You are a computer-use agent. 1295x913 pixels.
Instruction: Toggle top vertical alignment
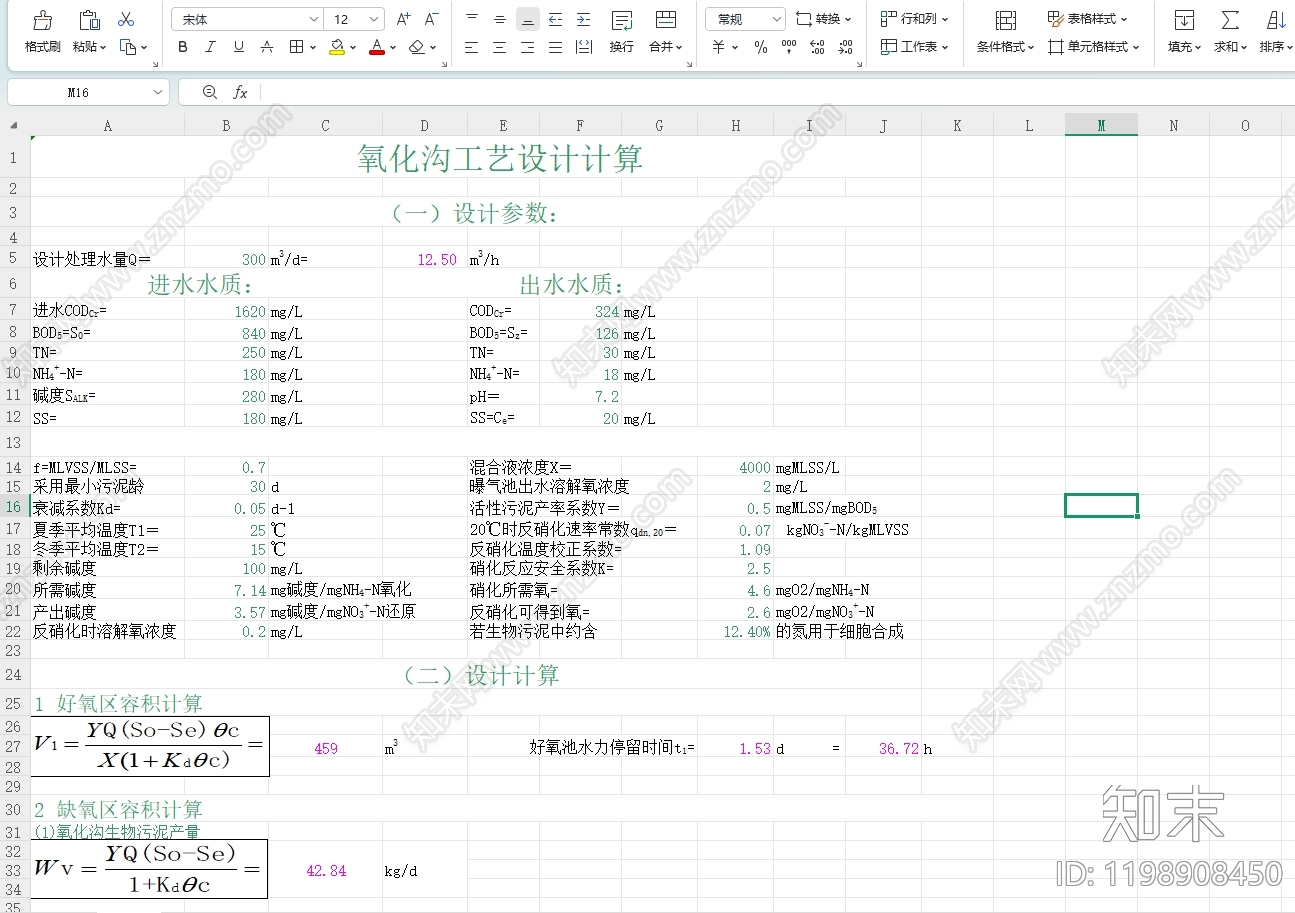[x=472, y=19]
